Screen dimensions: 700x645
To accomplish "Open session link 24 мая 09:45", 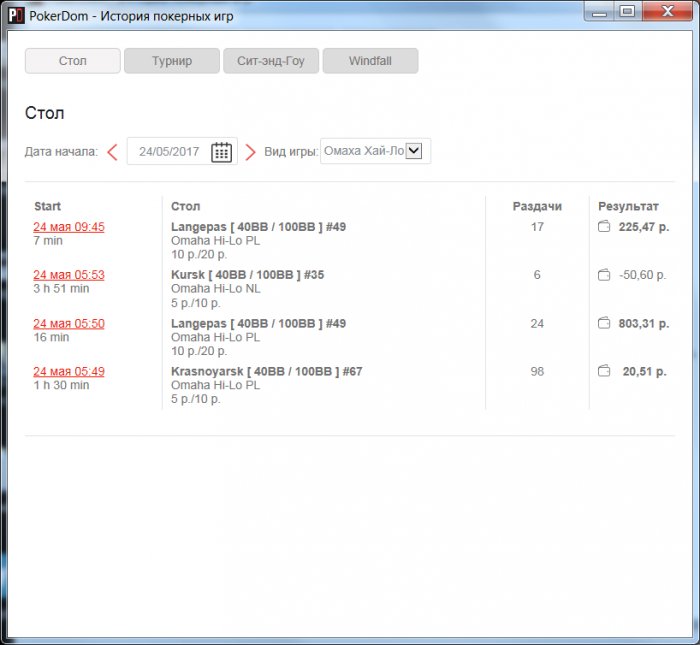I will [69, 227].
